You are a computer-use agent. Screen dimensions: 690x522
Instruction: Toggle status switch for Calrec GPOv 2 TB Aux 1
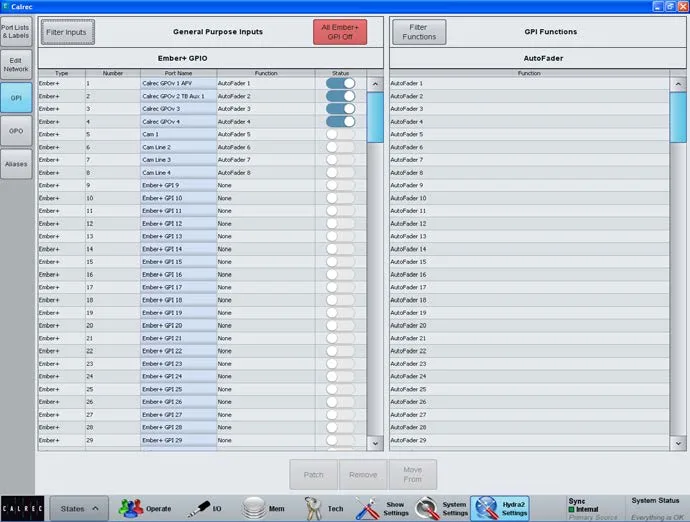coord(341,96)
